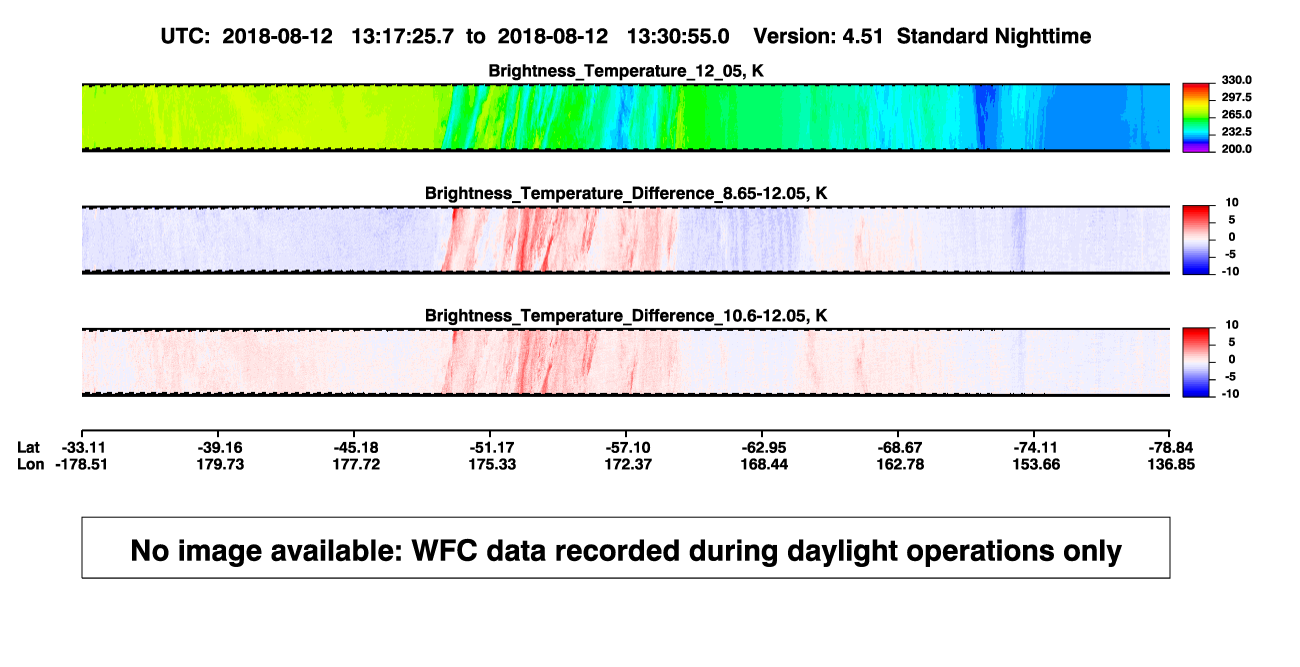The width and height of the screenshot is (1300, 667).
Task: Click the 232.5 color scale label
Action: coord(1237,131)
